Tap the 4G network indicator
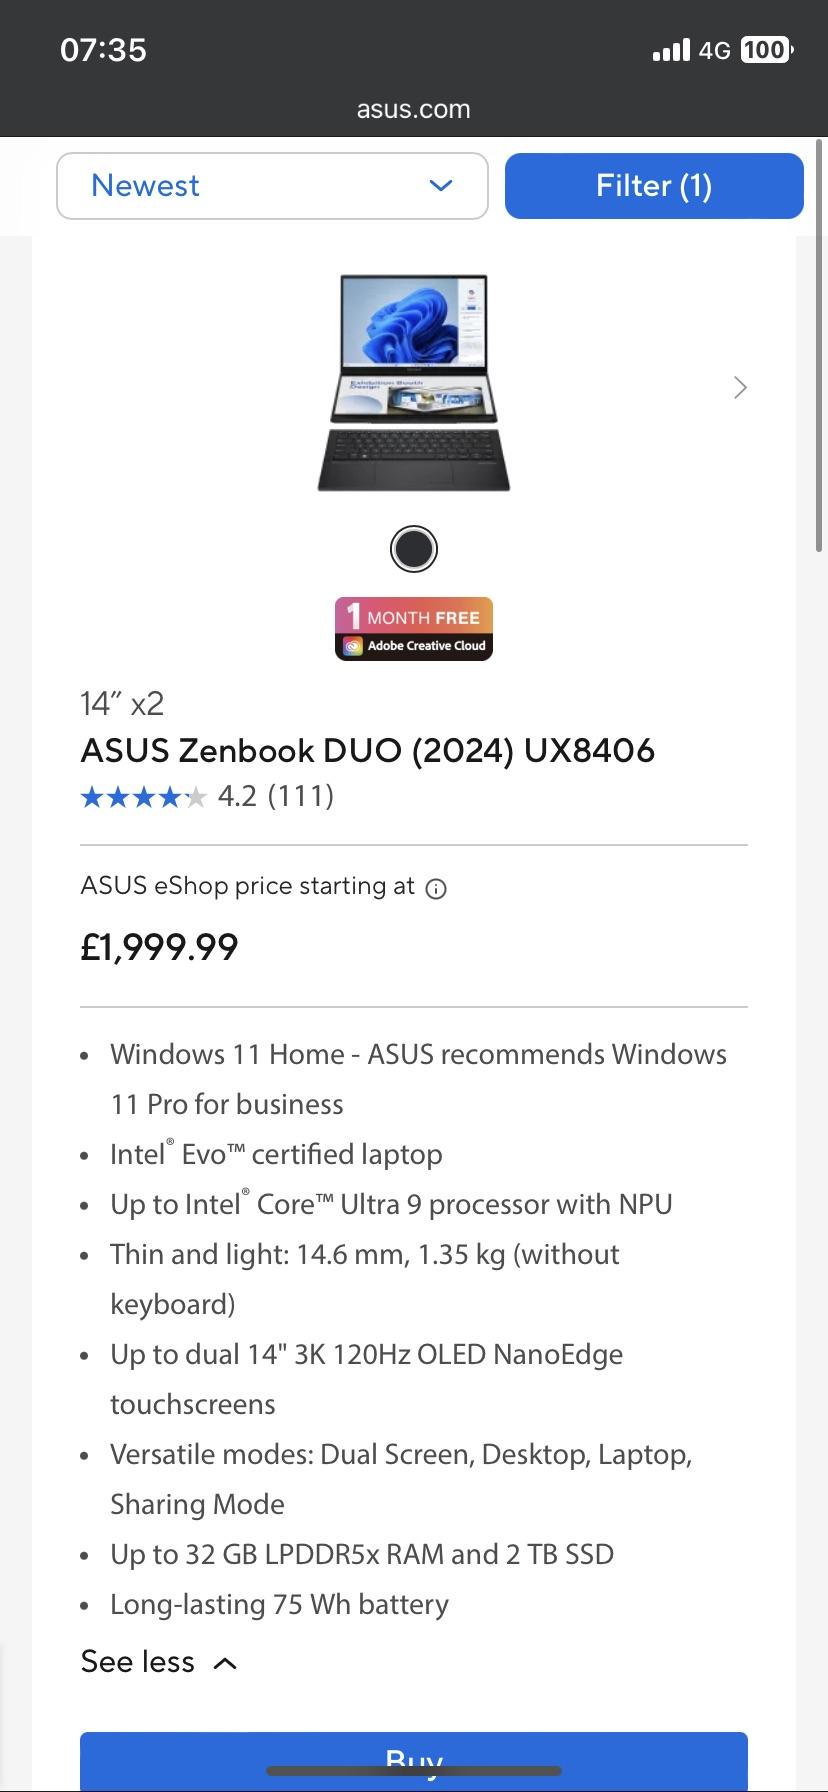828x1792 pixels. pos(715,50)
